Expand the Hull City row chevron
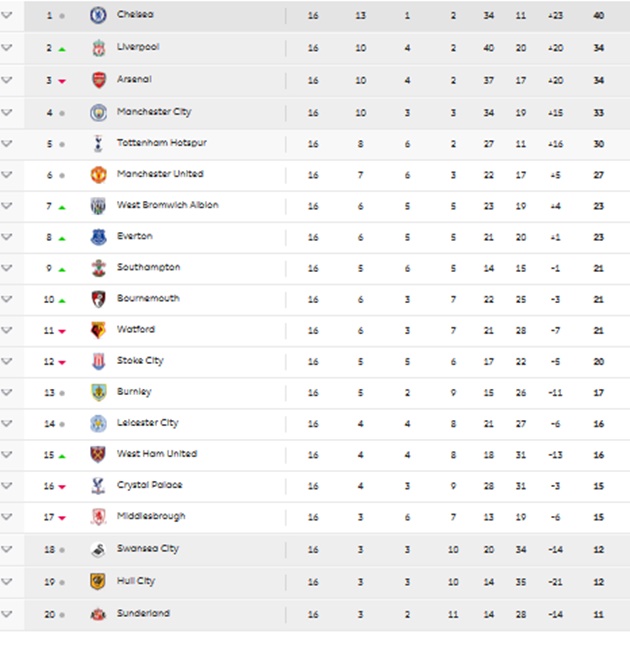 tap(8, 581)
